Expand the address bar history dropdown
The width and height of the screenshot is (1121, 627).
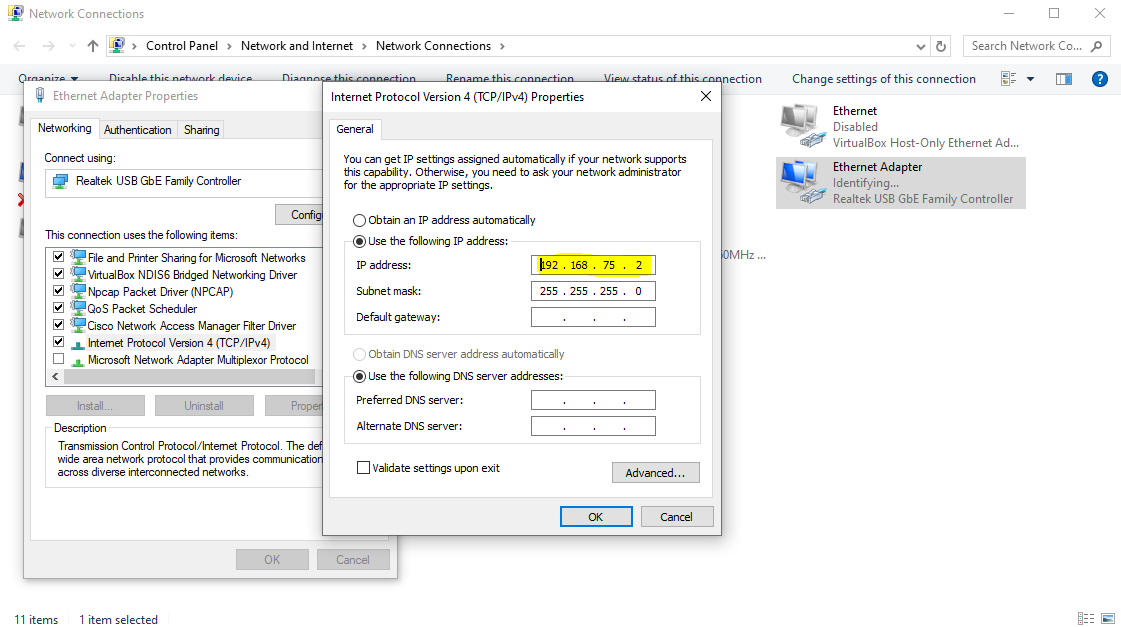tap(921, 46)
